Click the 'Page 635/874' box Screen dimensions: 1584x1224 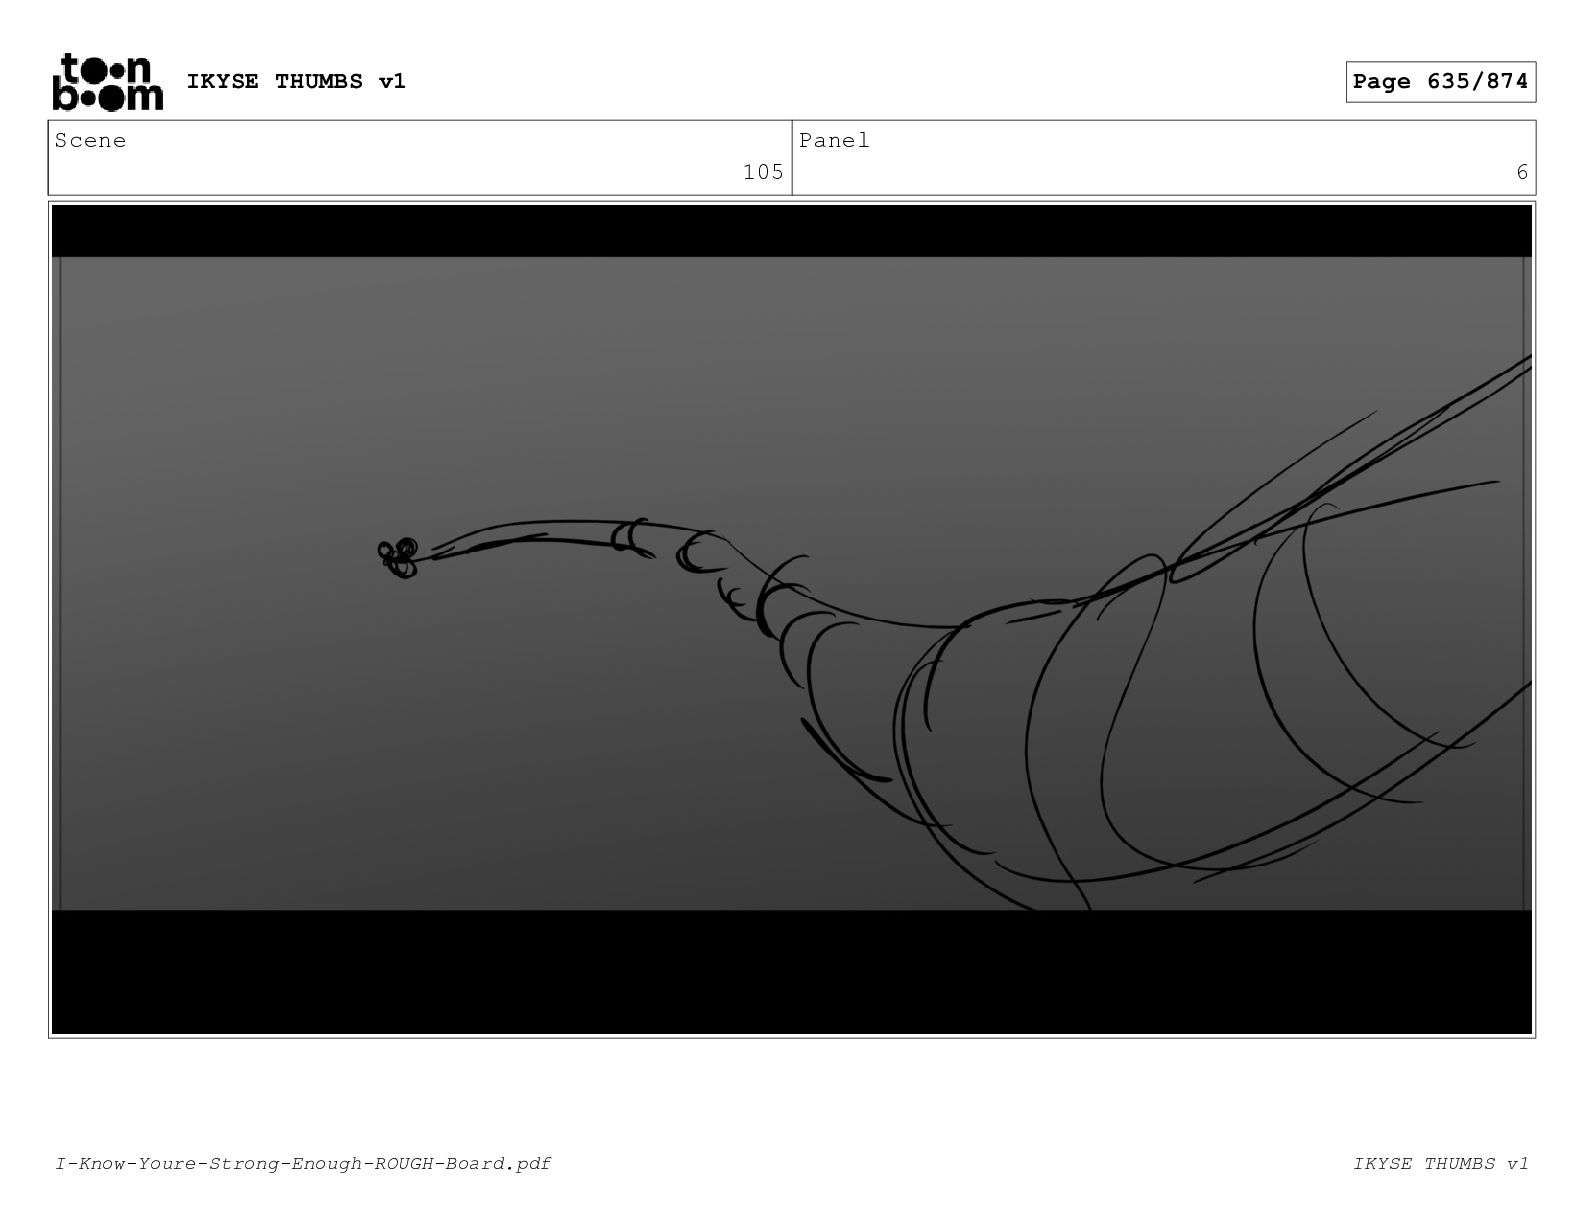point(1440,82)
